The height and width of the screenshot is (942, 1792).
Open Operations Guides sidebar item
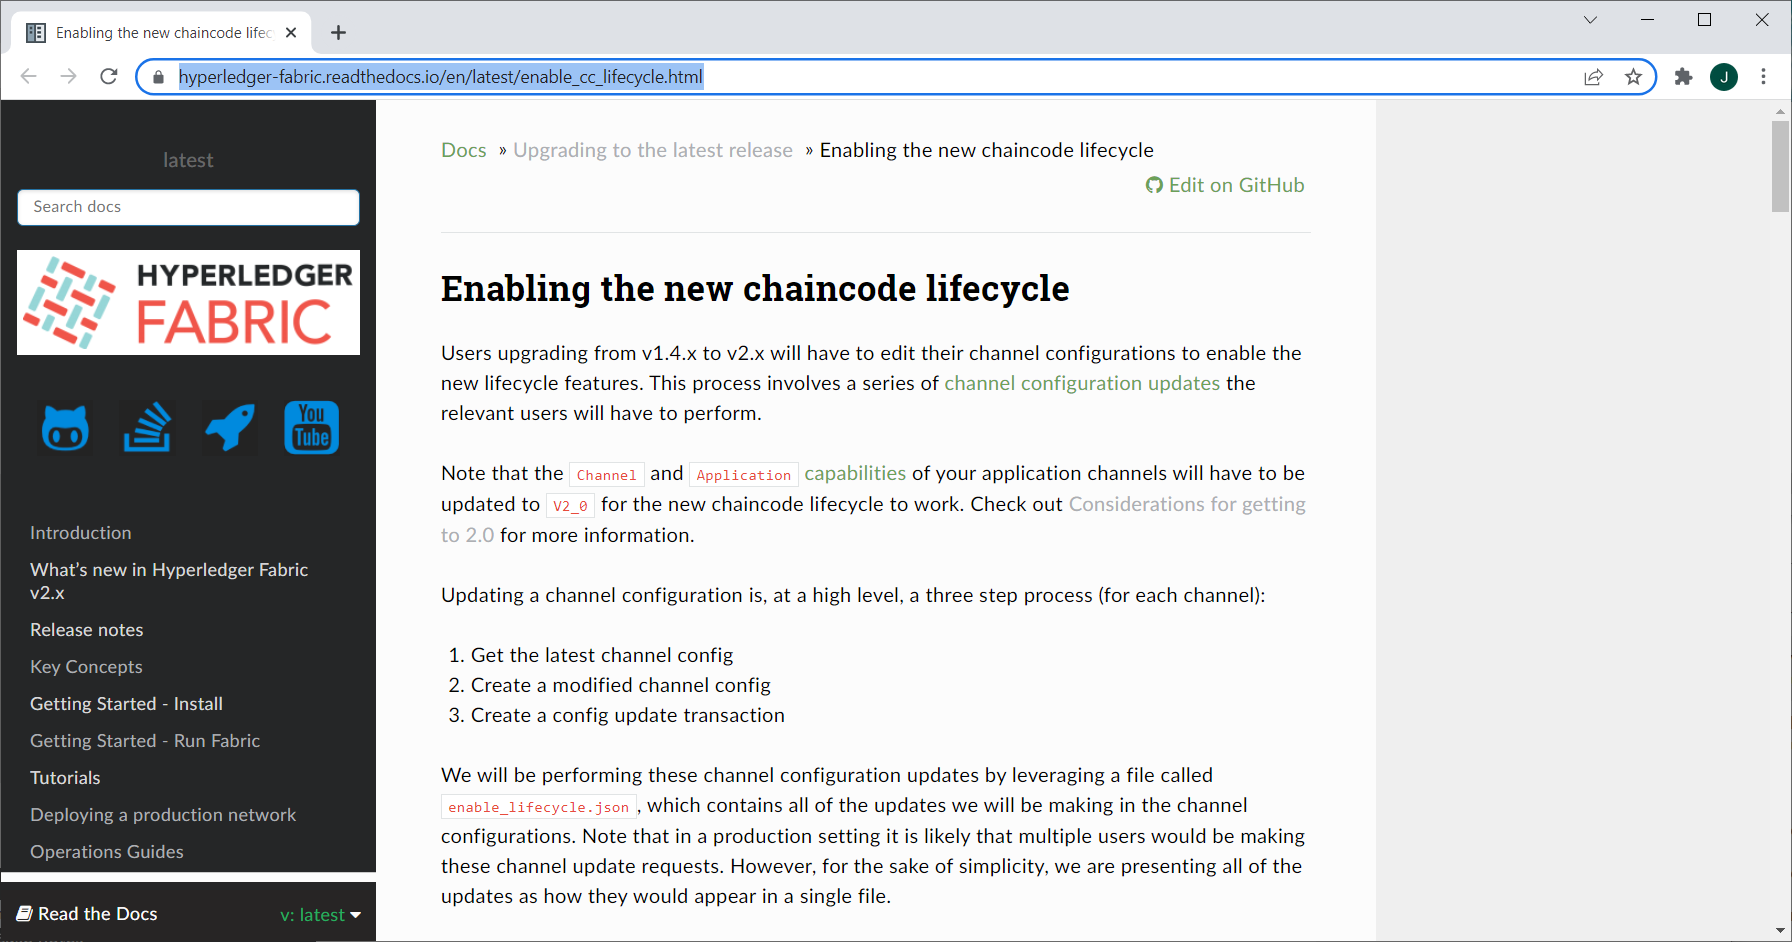[x=107, y=852]
